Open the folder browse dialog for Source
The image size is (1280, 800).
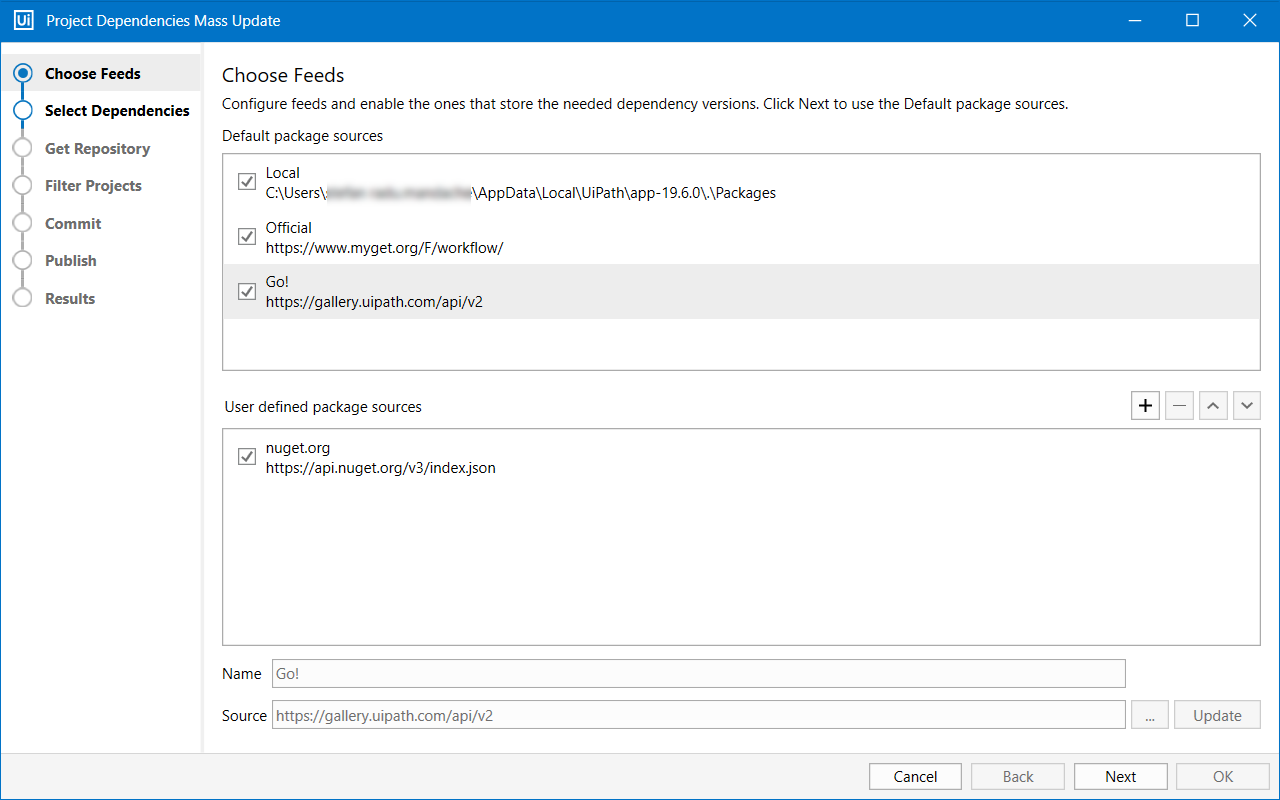[1150, 714]
